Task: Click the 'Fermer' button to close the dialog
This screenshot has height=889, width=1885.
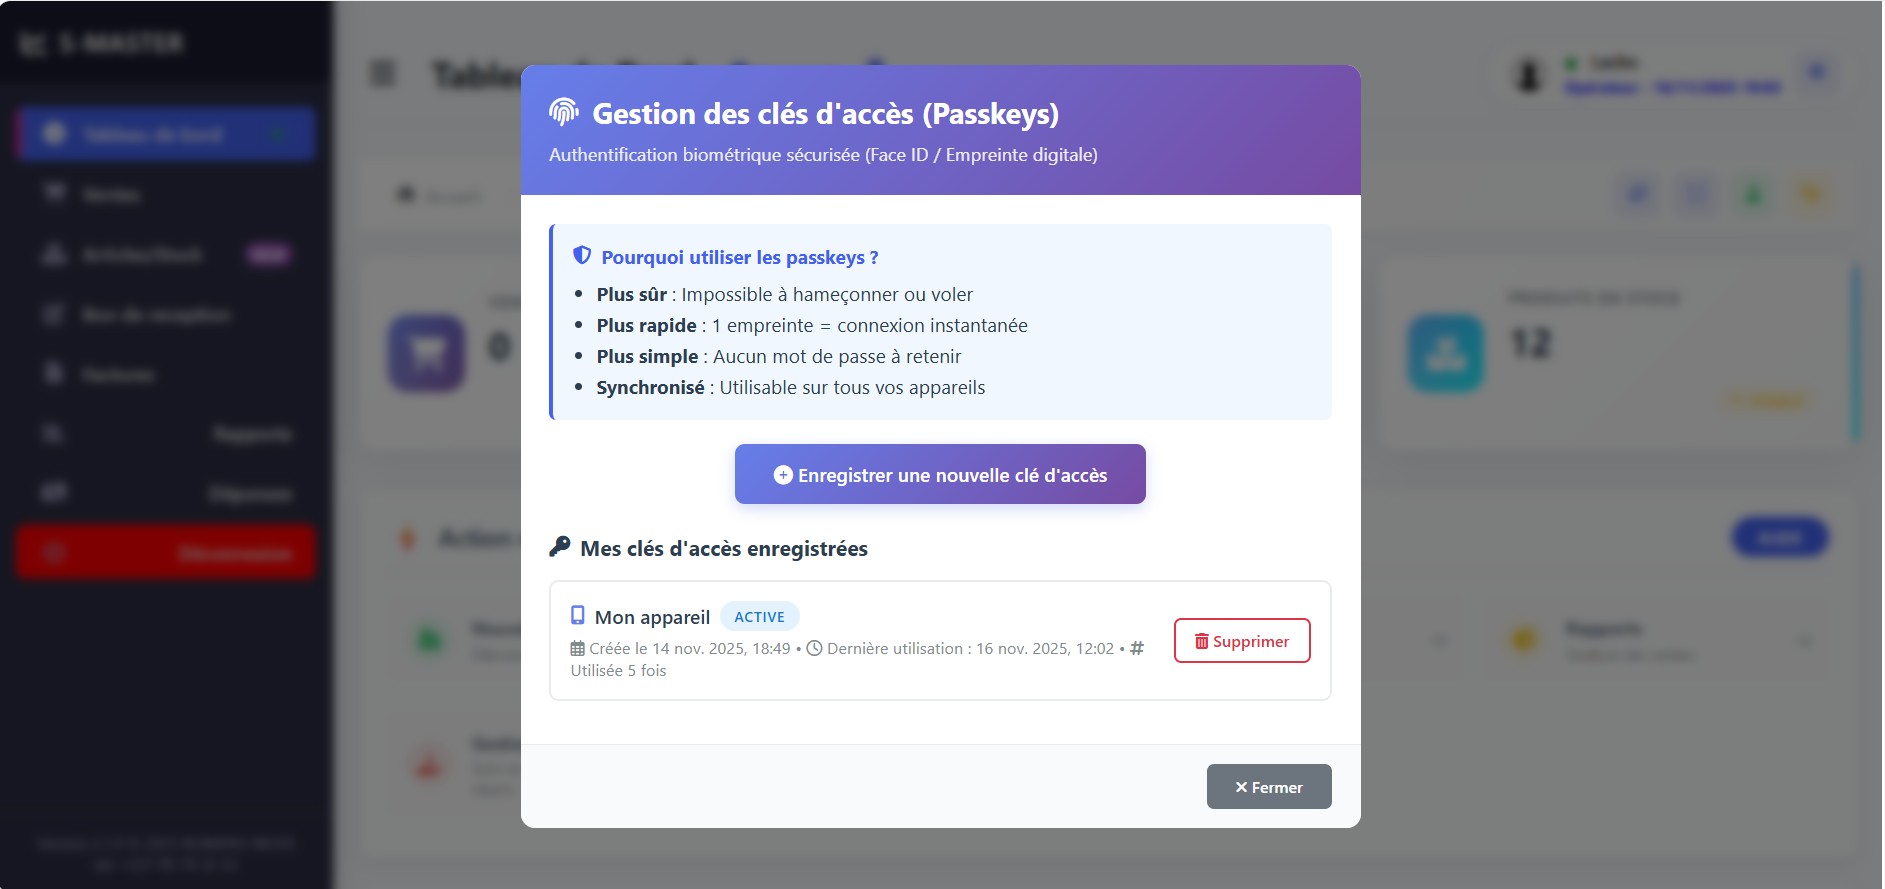Action: tap(1268, 787)
